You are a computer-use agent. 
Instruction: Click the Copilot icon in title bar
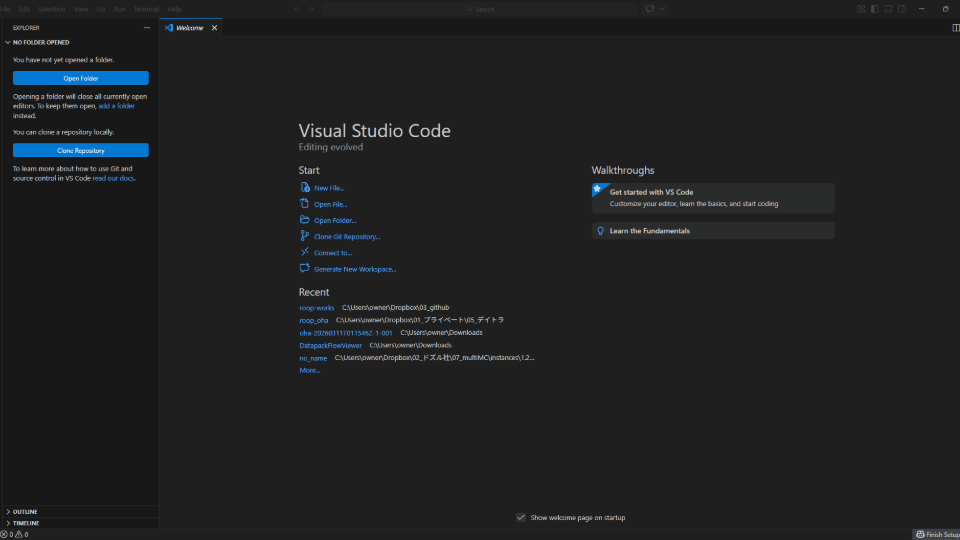point(650,9)
